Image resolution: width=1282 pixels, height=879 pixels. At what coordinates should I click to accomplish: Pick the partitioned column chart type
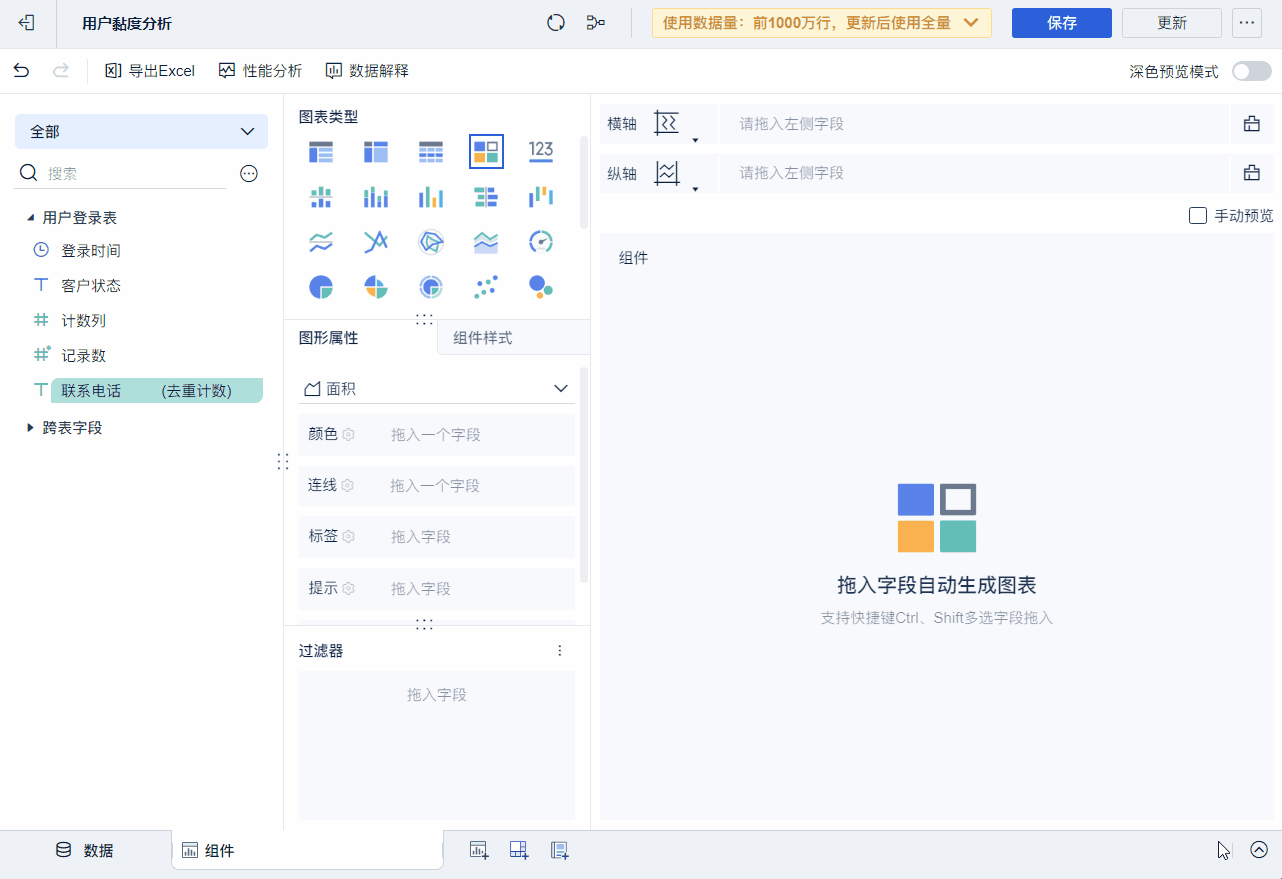[x=321, y=197]
